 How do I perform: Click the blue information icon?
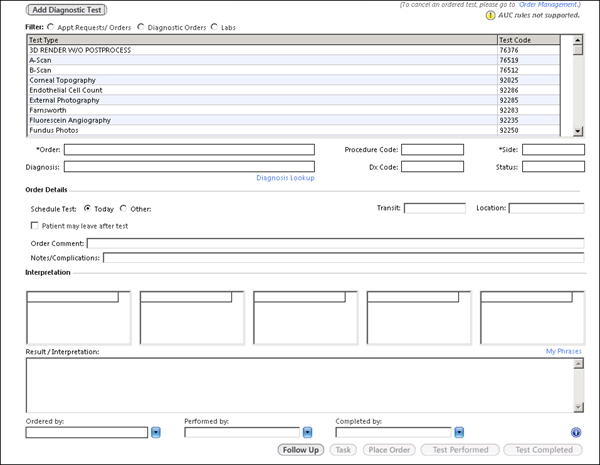coord(576,432)
